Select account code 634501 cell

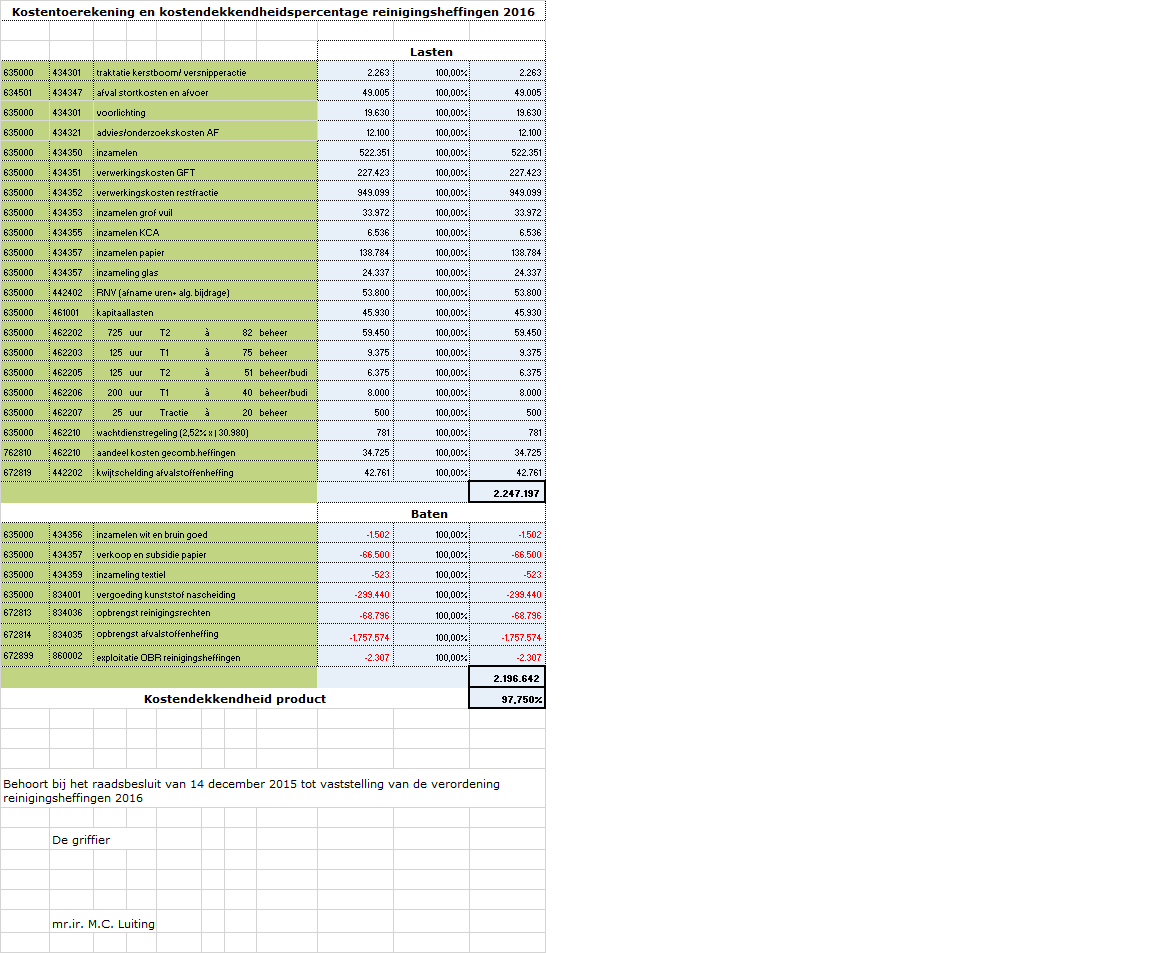click(x=24, y=92)
